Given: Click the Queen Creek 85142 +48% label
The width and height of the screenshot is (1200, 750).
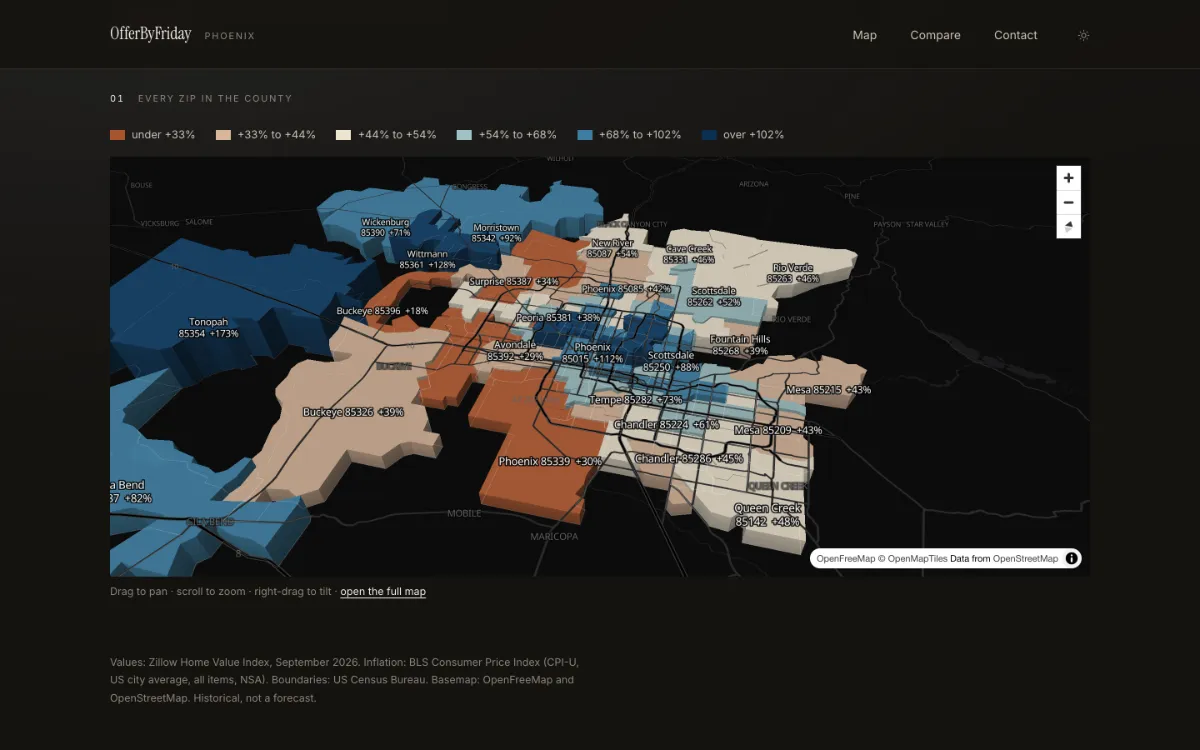Looking at the screenshot, I should [x=768, y=516].
